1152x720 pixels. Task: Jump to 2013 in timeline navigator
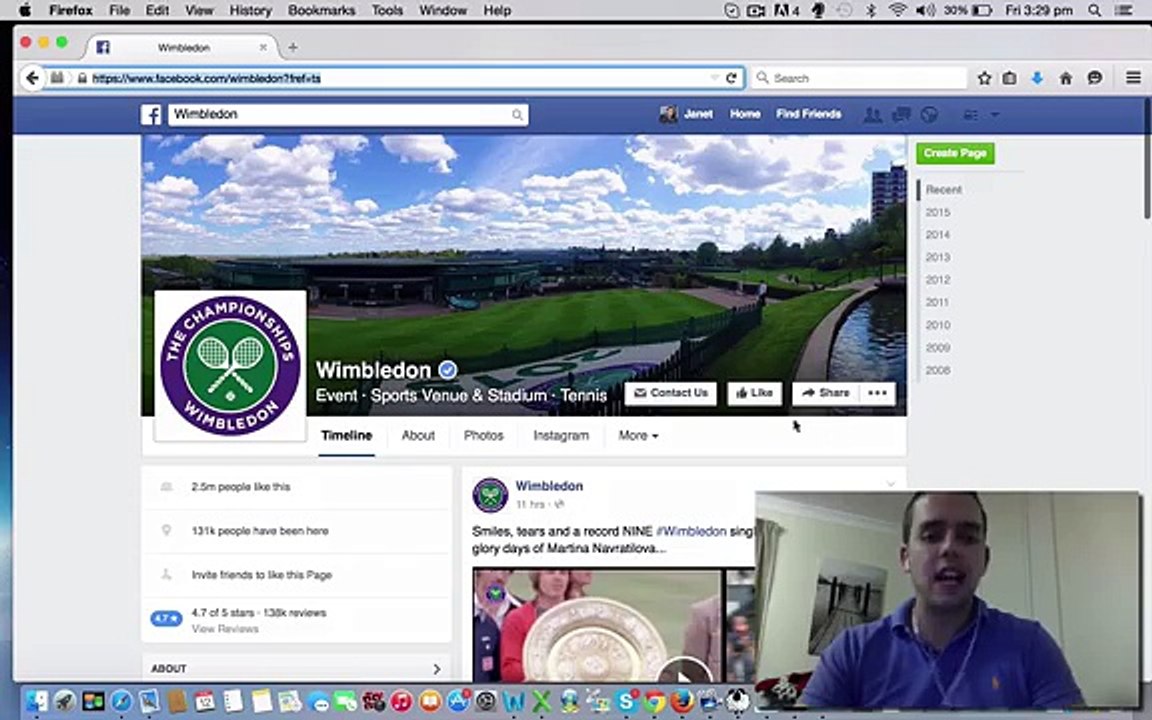937,257
